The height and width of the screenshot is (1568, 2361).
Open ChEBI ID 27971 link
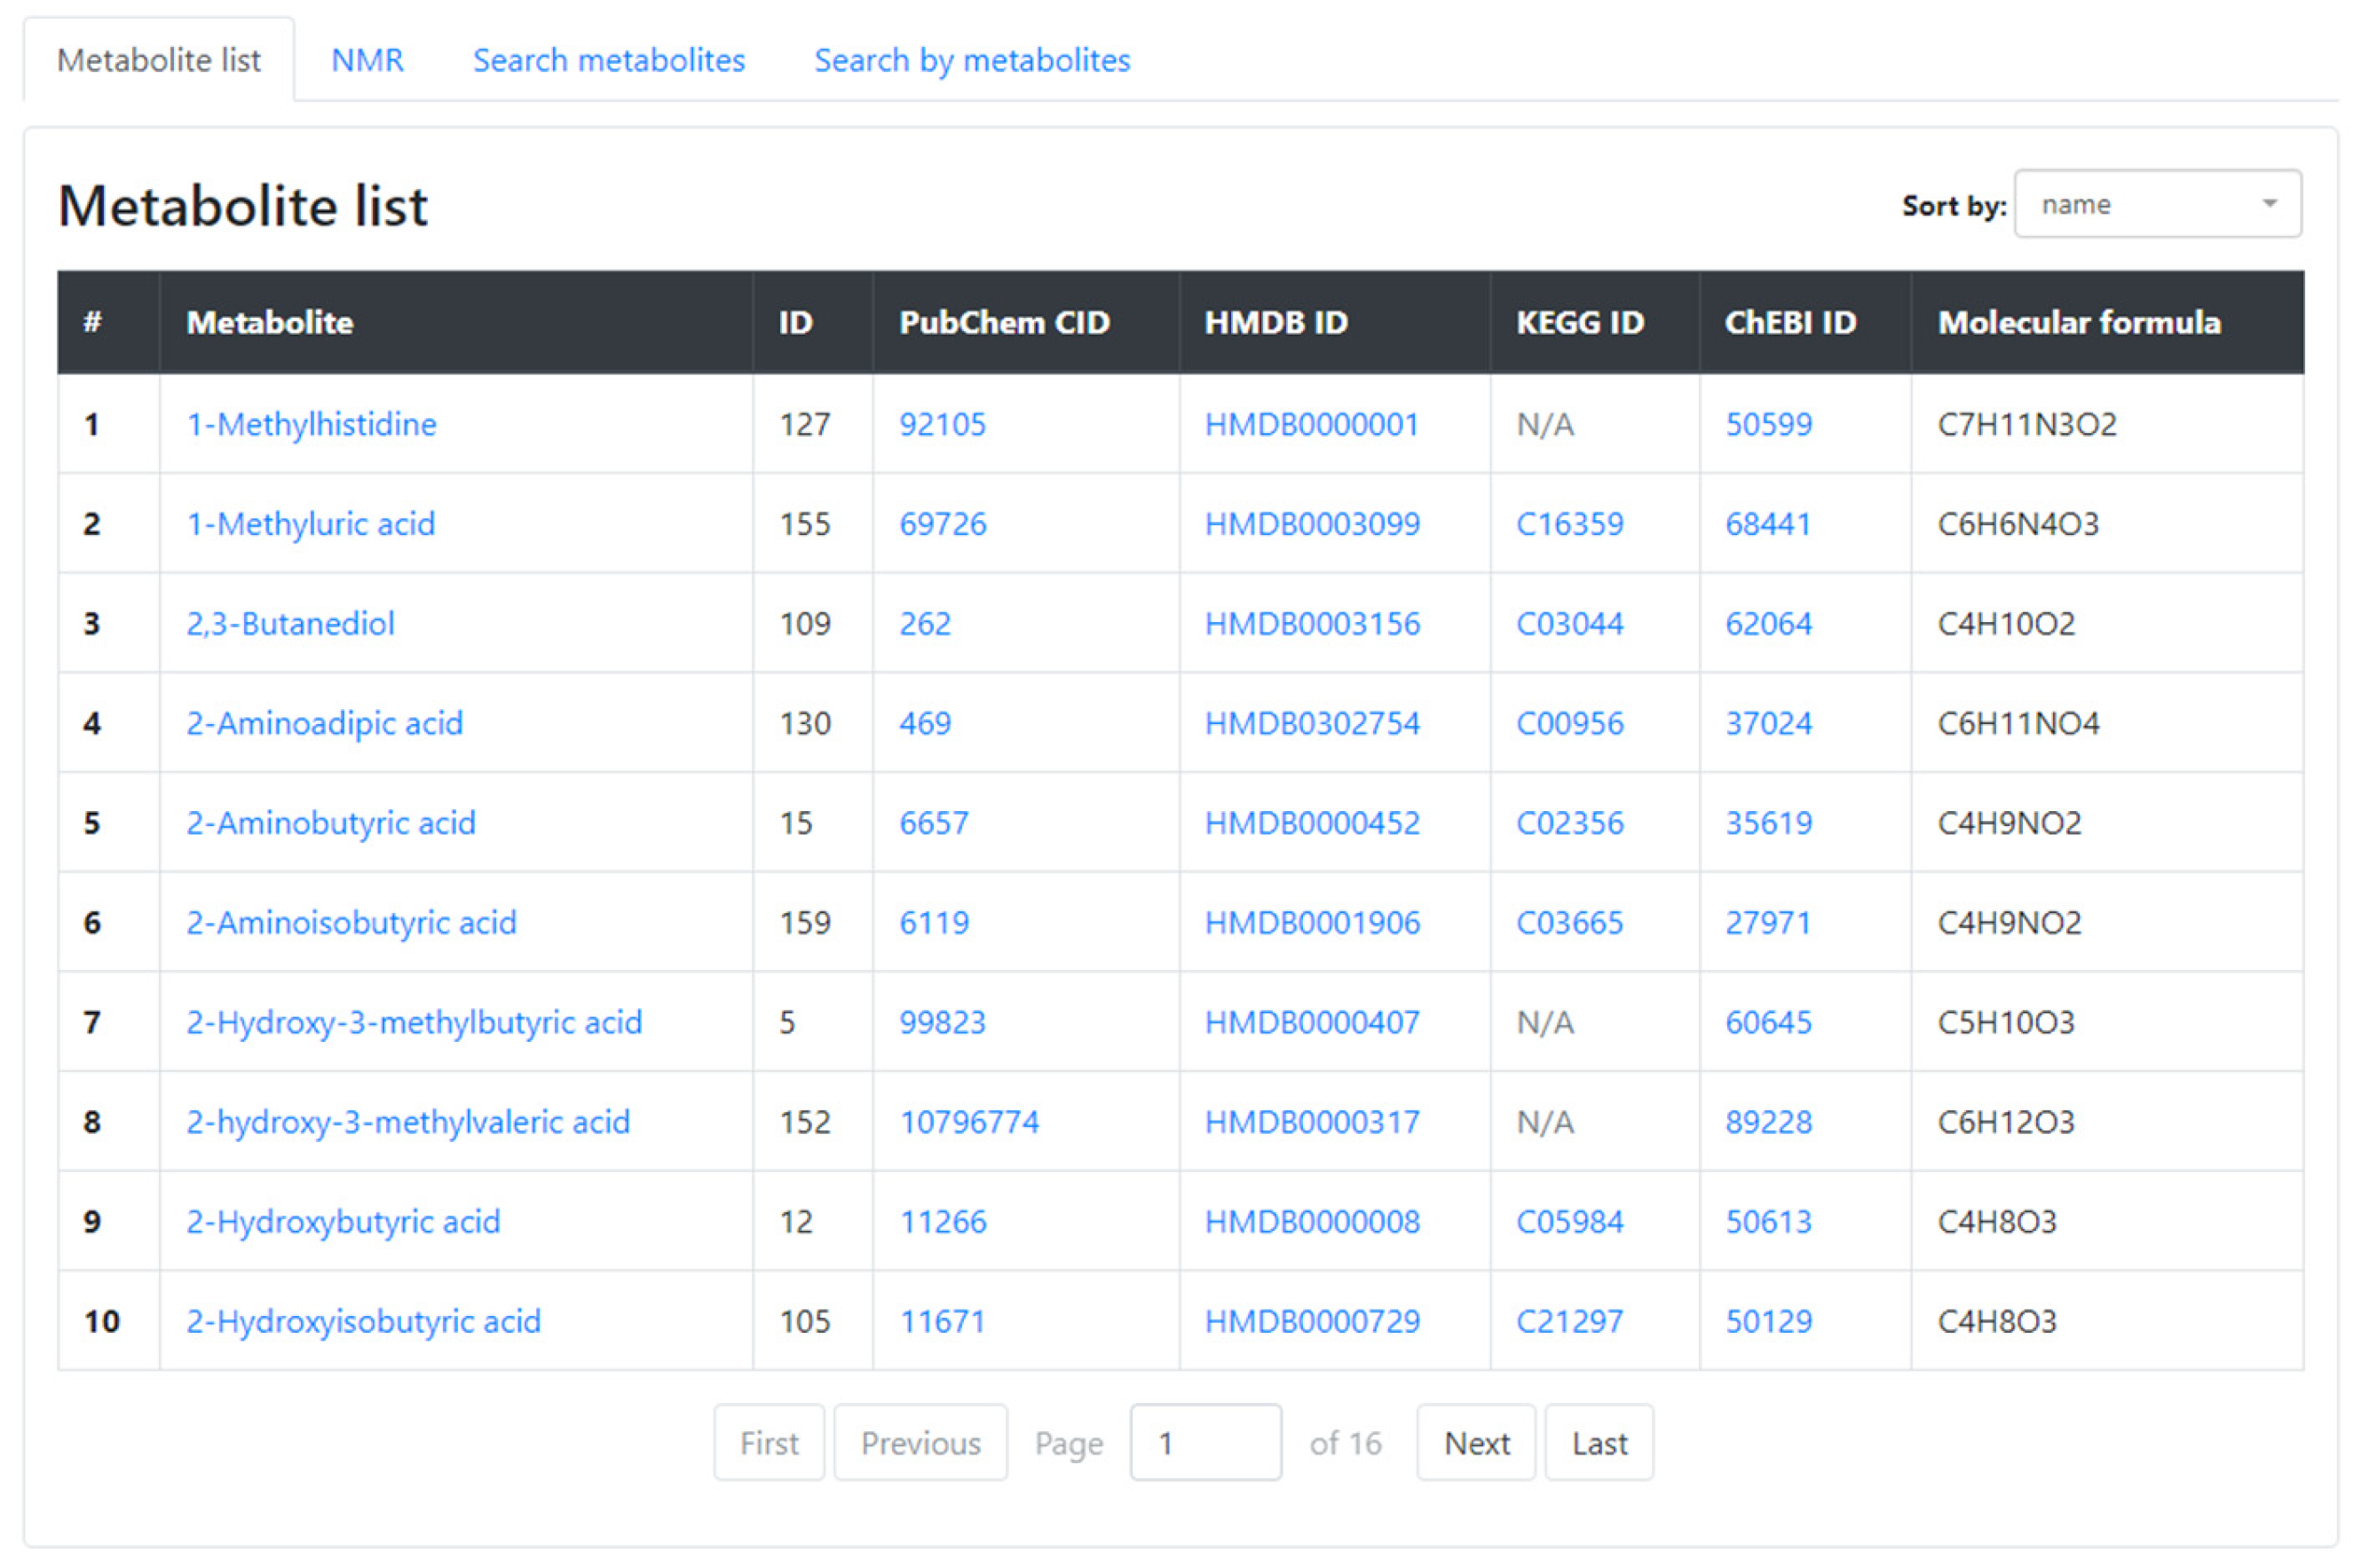(1769, 922)
